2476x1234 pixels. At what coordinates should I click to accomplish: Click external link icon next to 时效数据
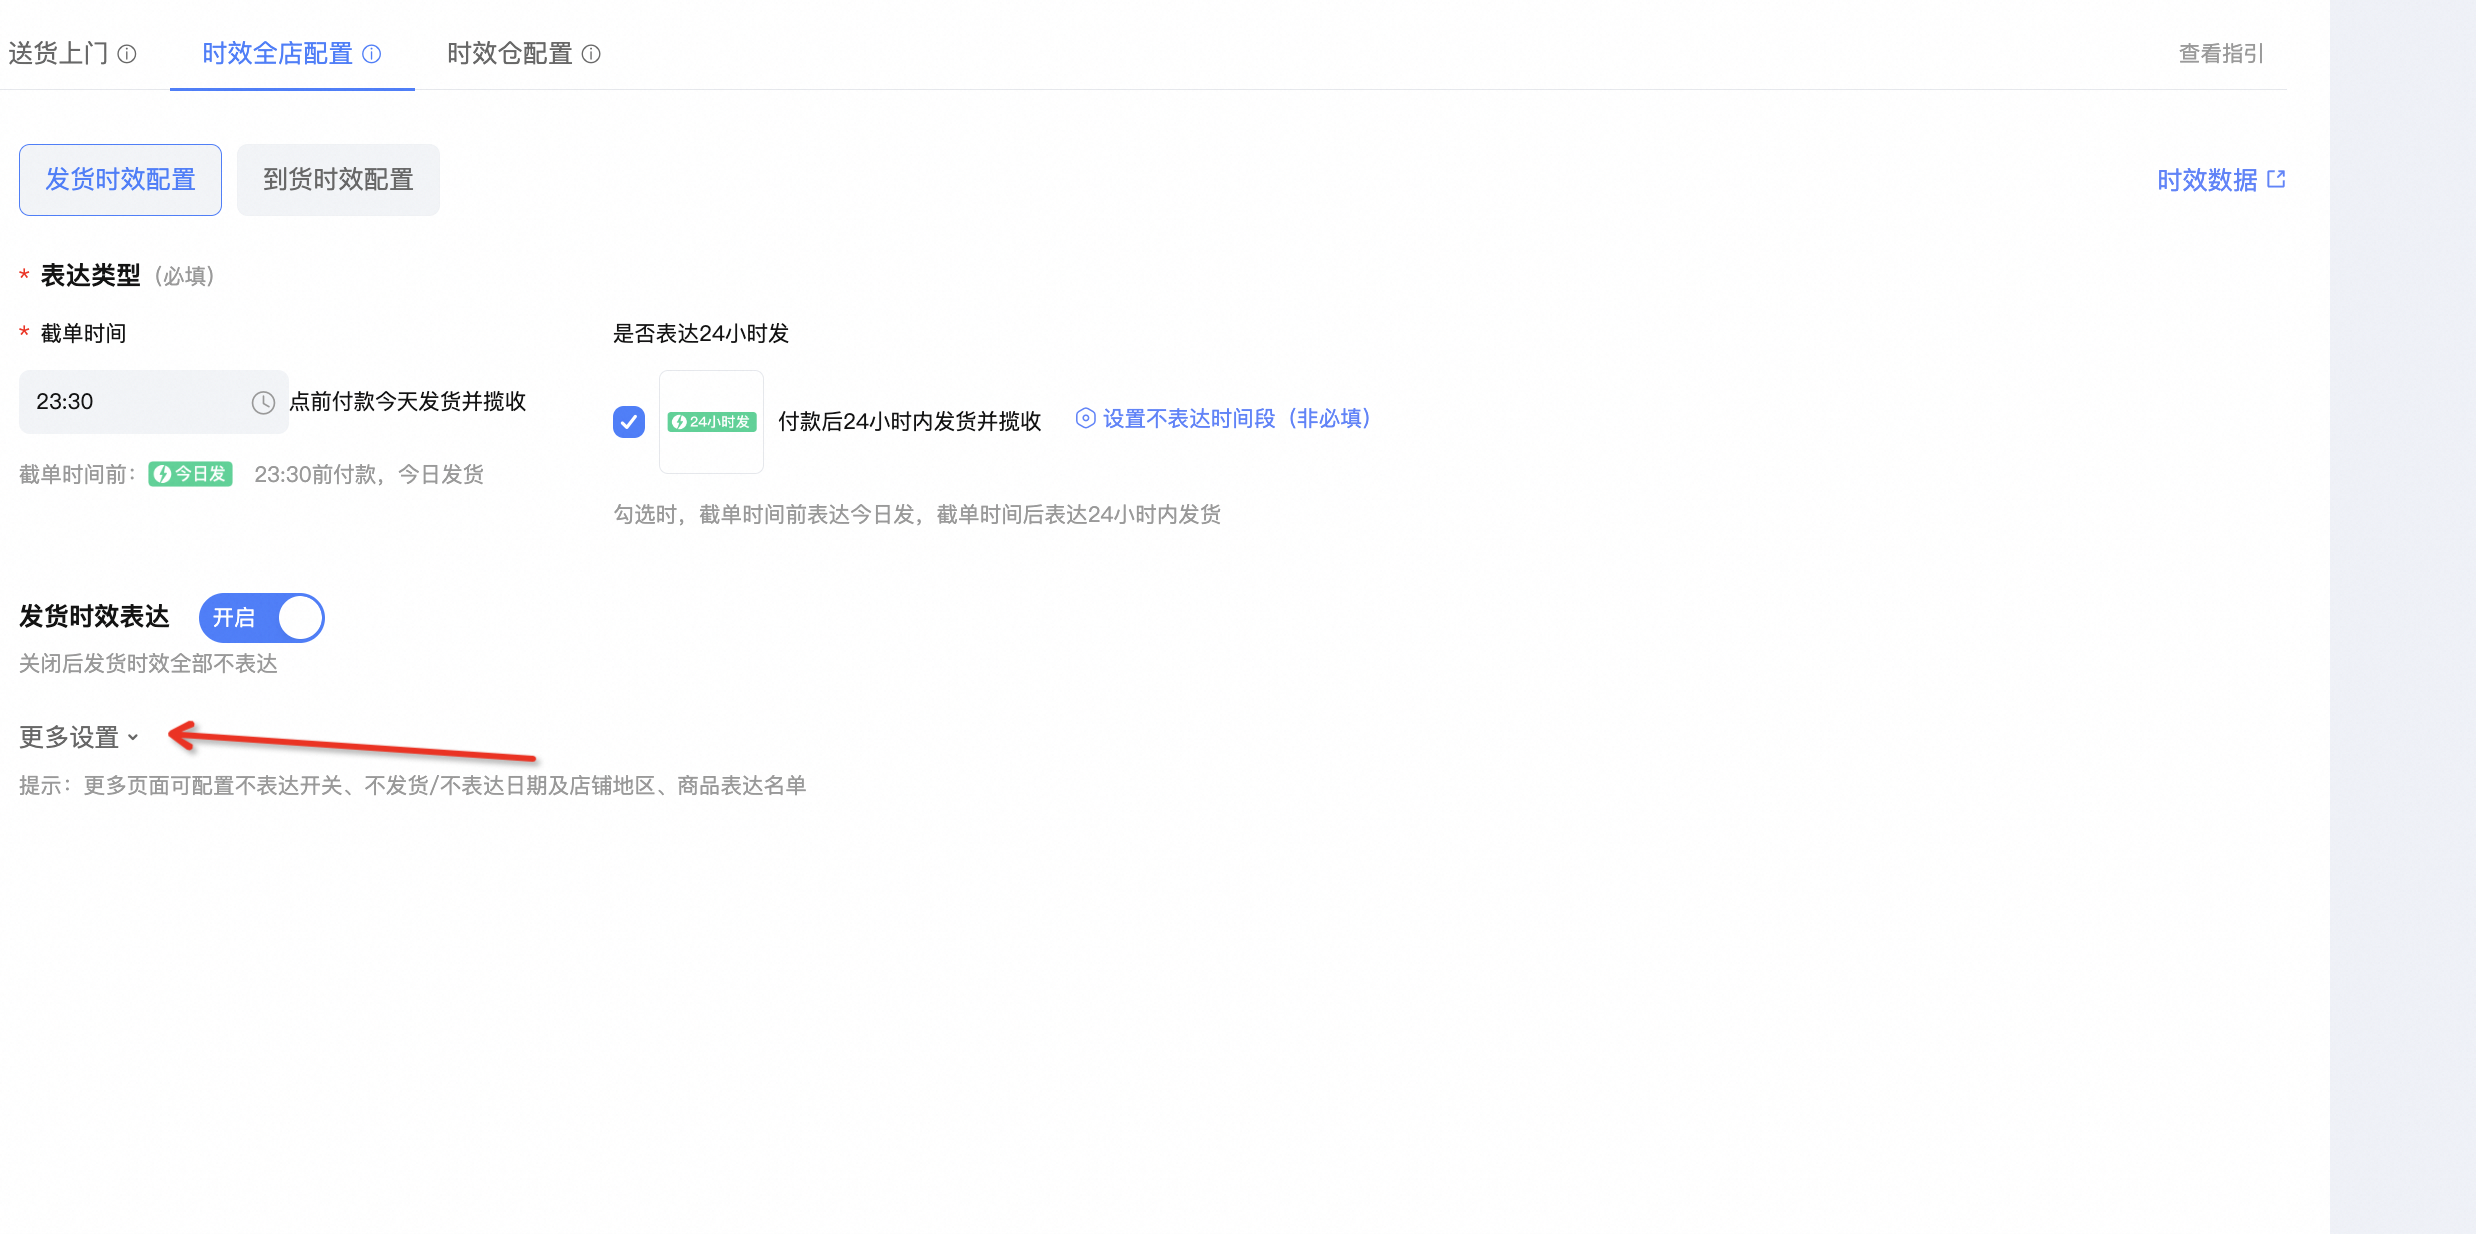click(2276, 179)
